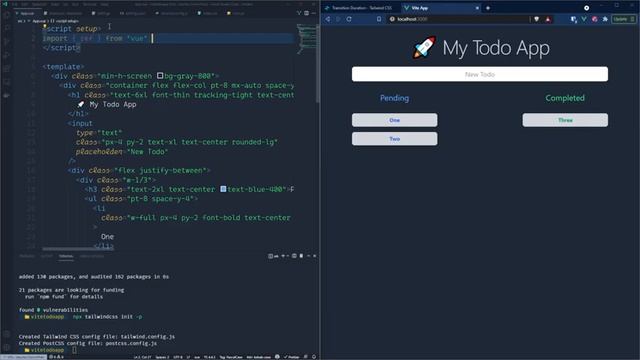Click the browser forward arrow
Image resolution: width=640 pixels, height=360 pixels.
pos(338,19)
